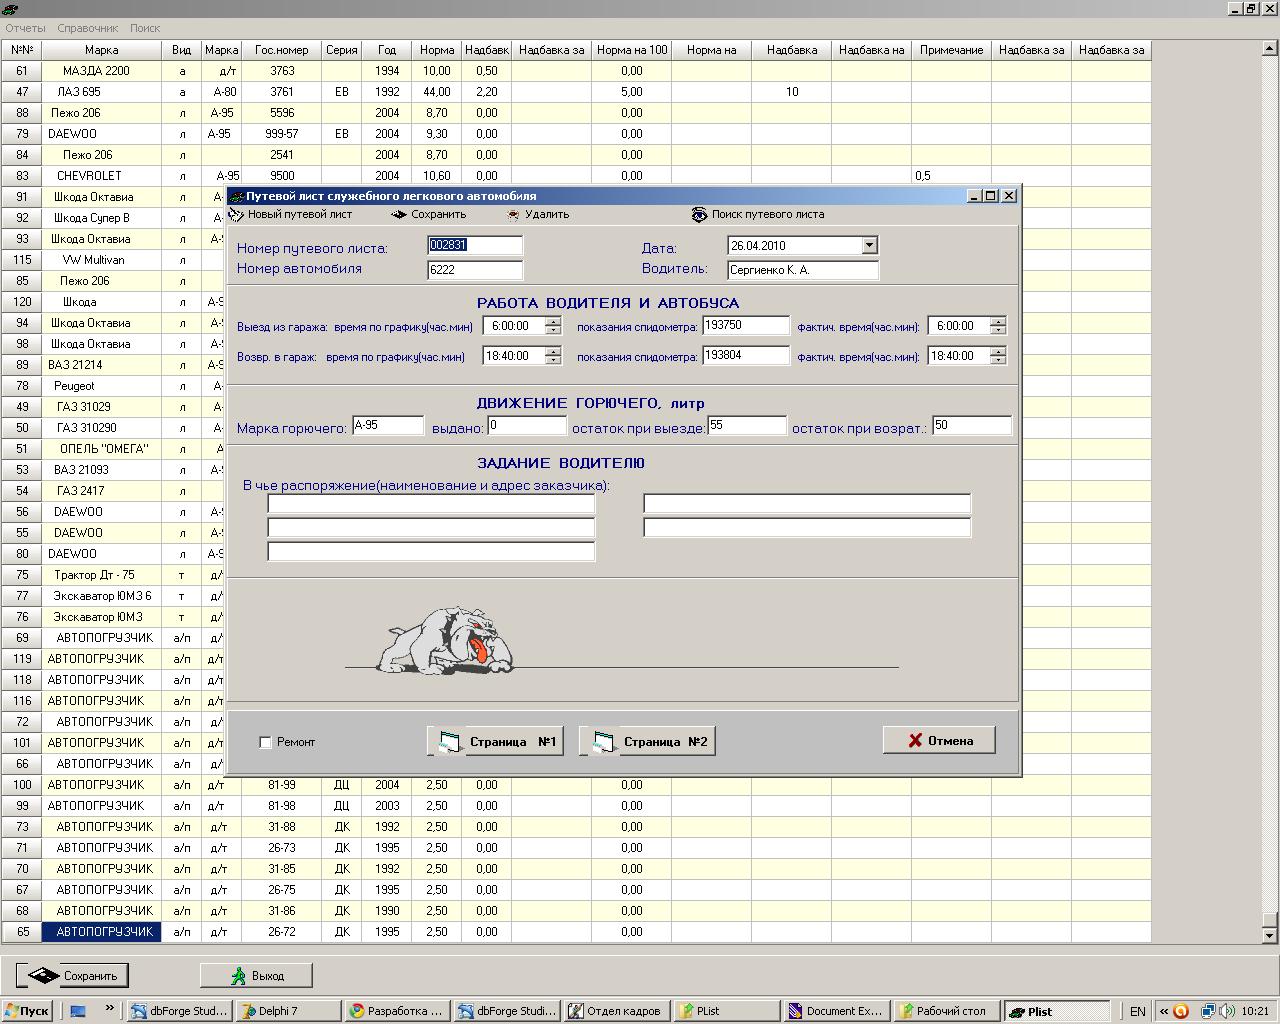This screenshot has height=1024, width=1280.
Task: Switch to Delphi 7 in the taskbar
Action: (x=288, y=1011)
